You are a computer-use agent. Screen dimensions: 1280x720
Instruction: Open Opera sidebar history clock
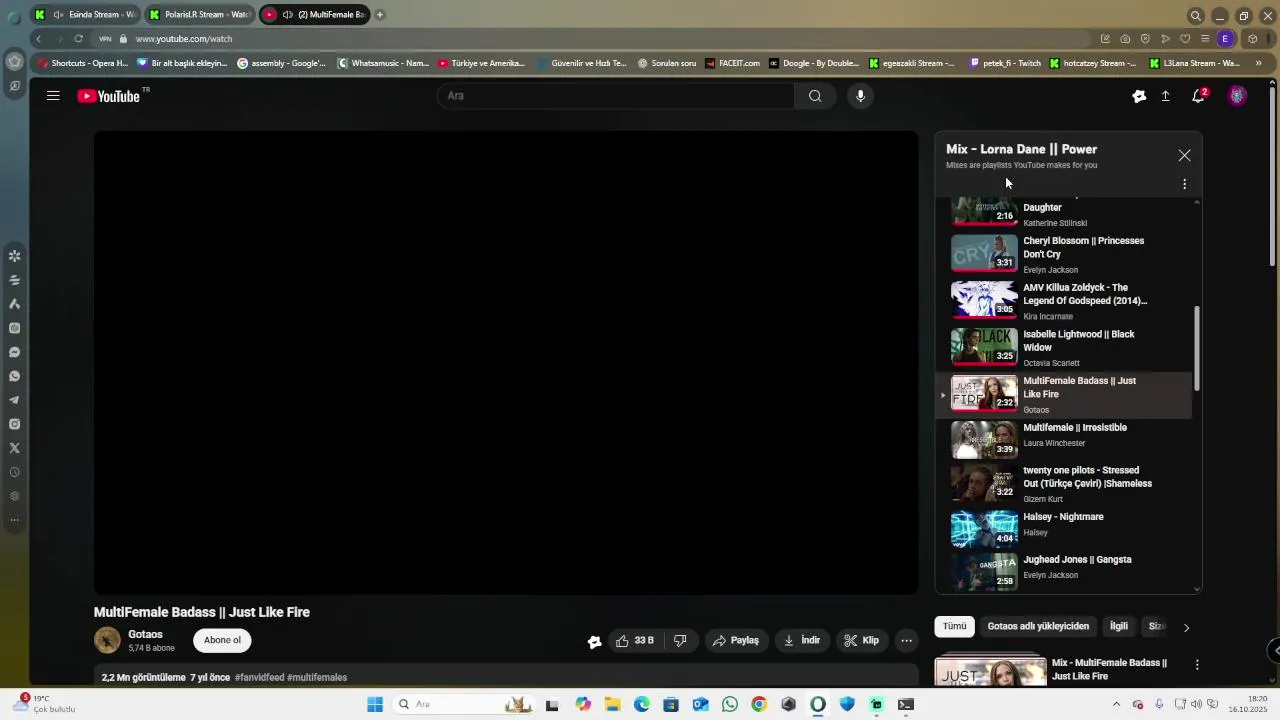(x=15, y=472)
